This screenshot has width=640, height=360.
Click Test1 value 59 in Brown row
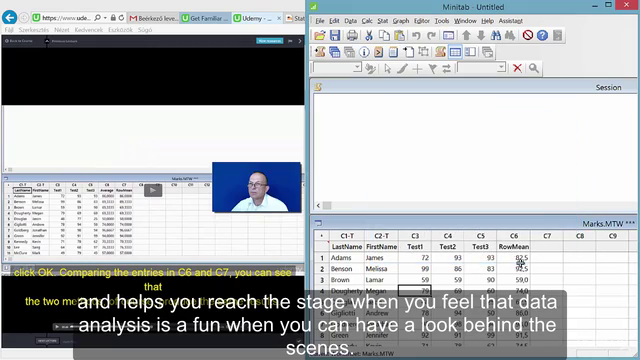click(415, 280)
